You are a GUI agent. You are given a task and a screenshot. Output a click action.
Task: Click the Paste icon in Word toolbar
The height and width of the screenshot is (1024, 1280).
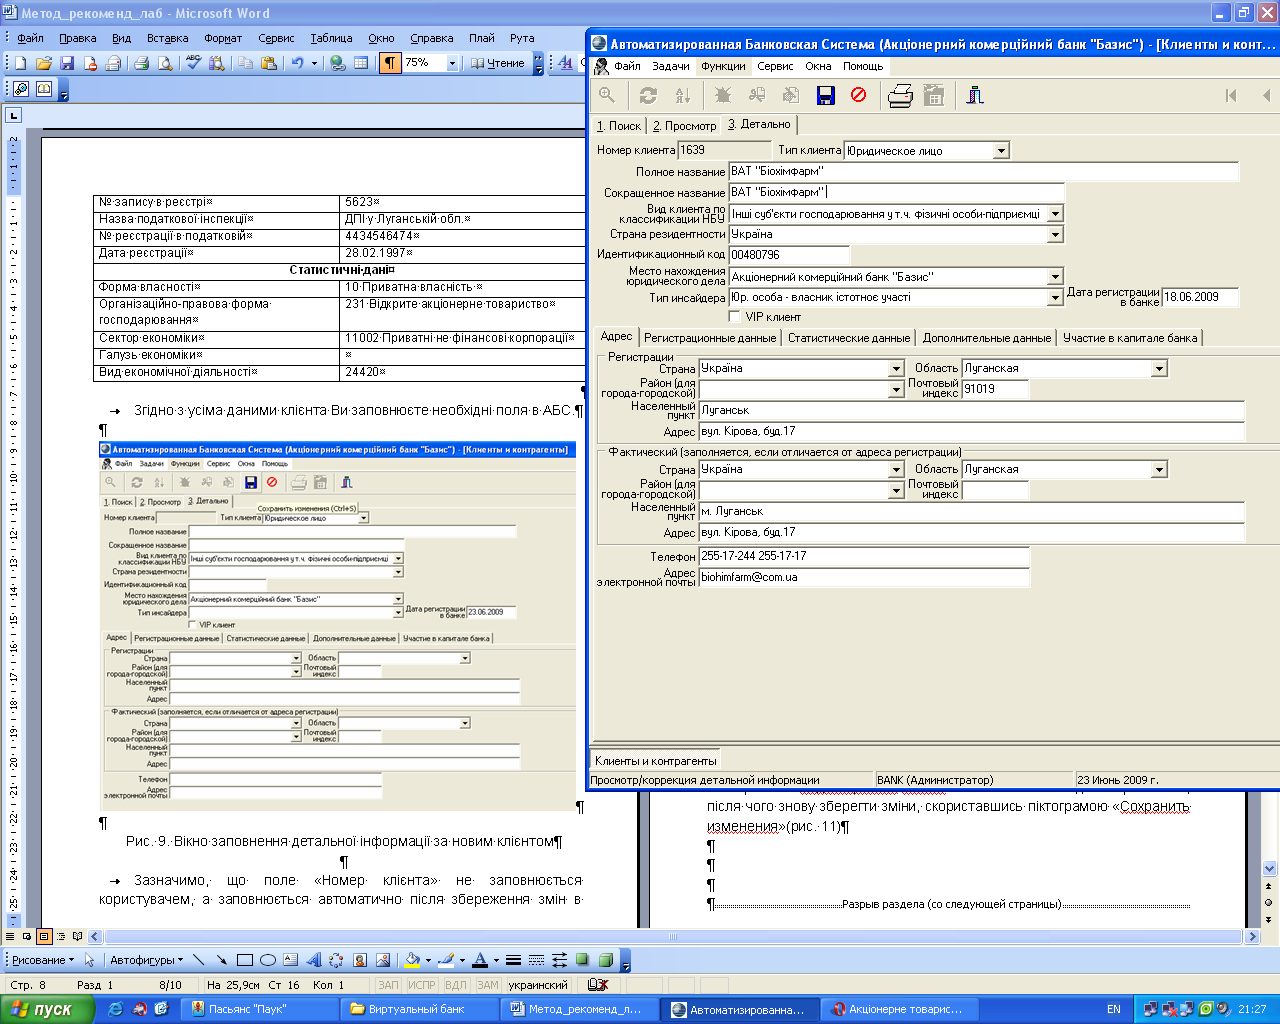click(268, 63)
